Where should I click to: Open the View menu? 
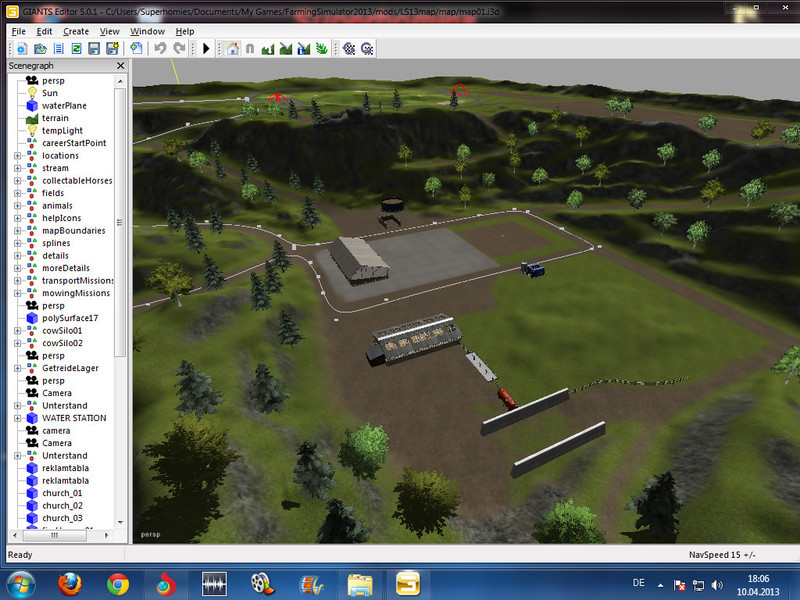tap(109, 32)
